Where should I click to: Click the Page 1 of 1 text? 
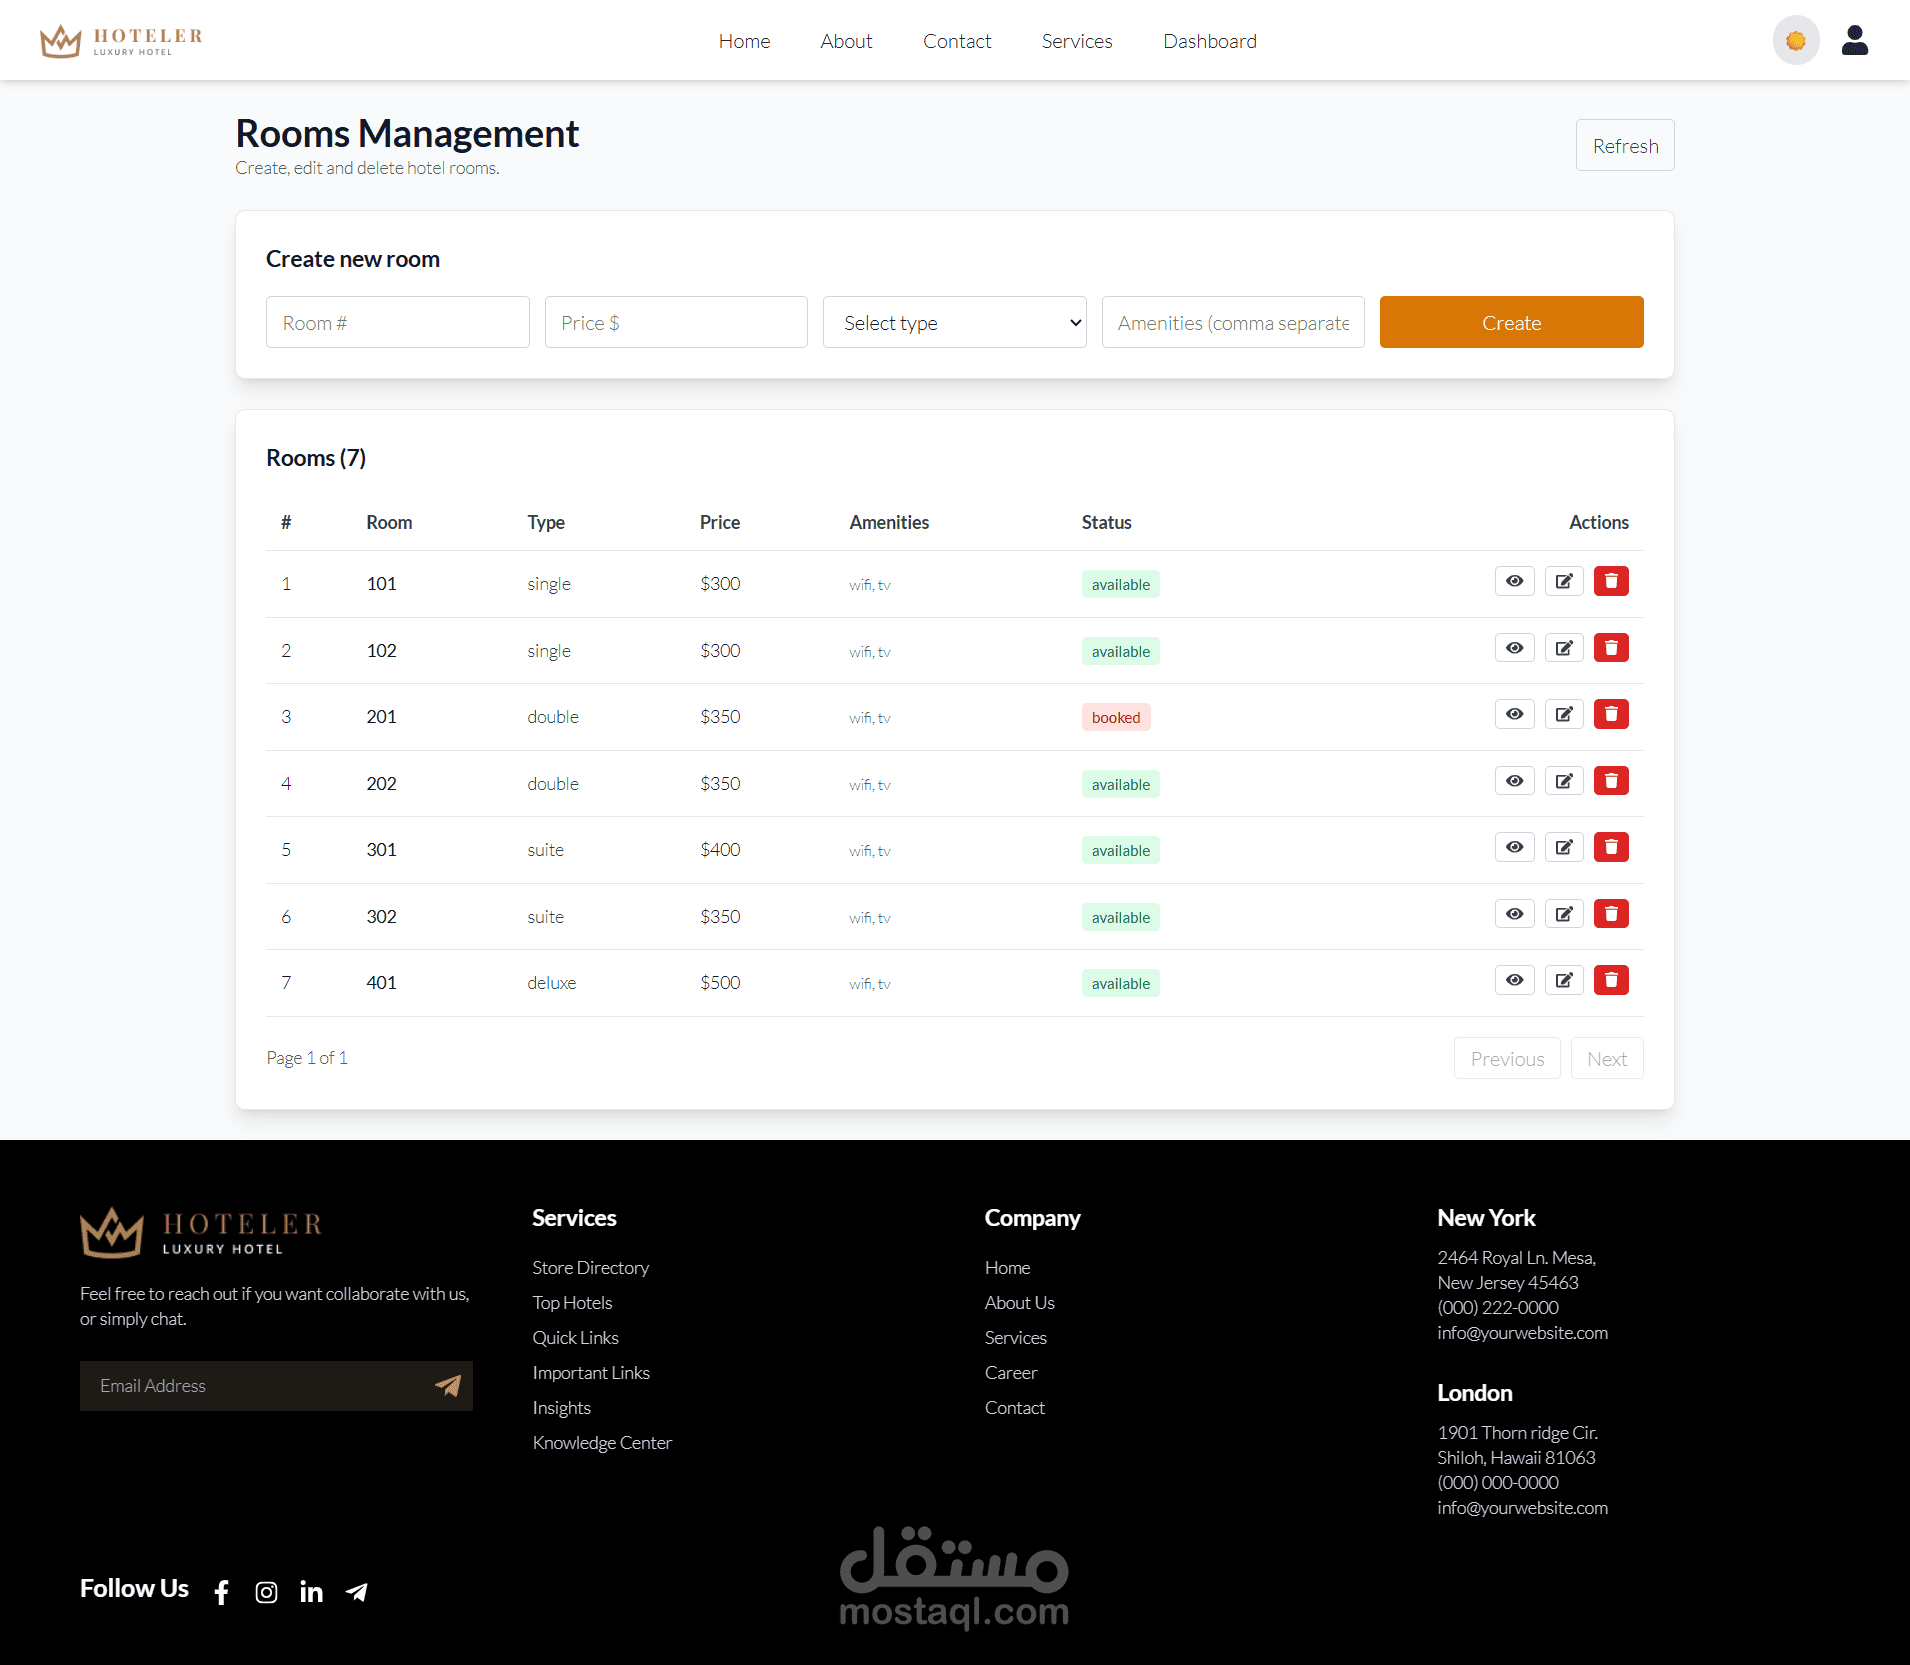tap(307, 1057)
